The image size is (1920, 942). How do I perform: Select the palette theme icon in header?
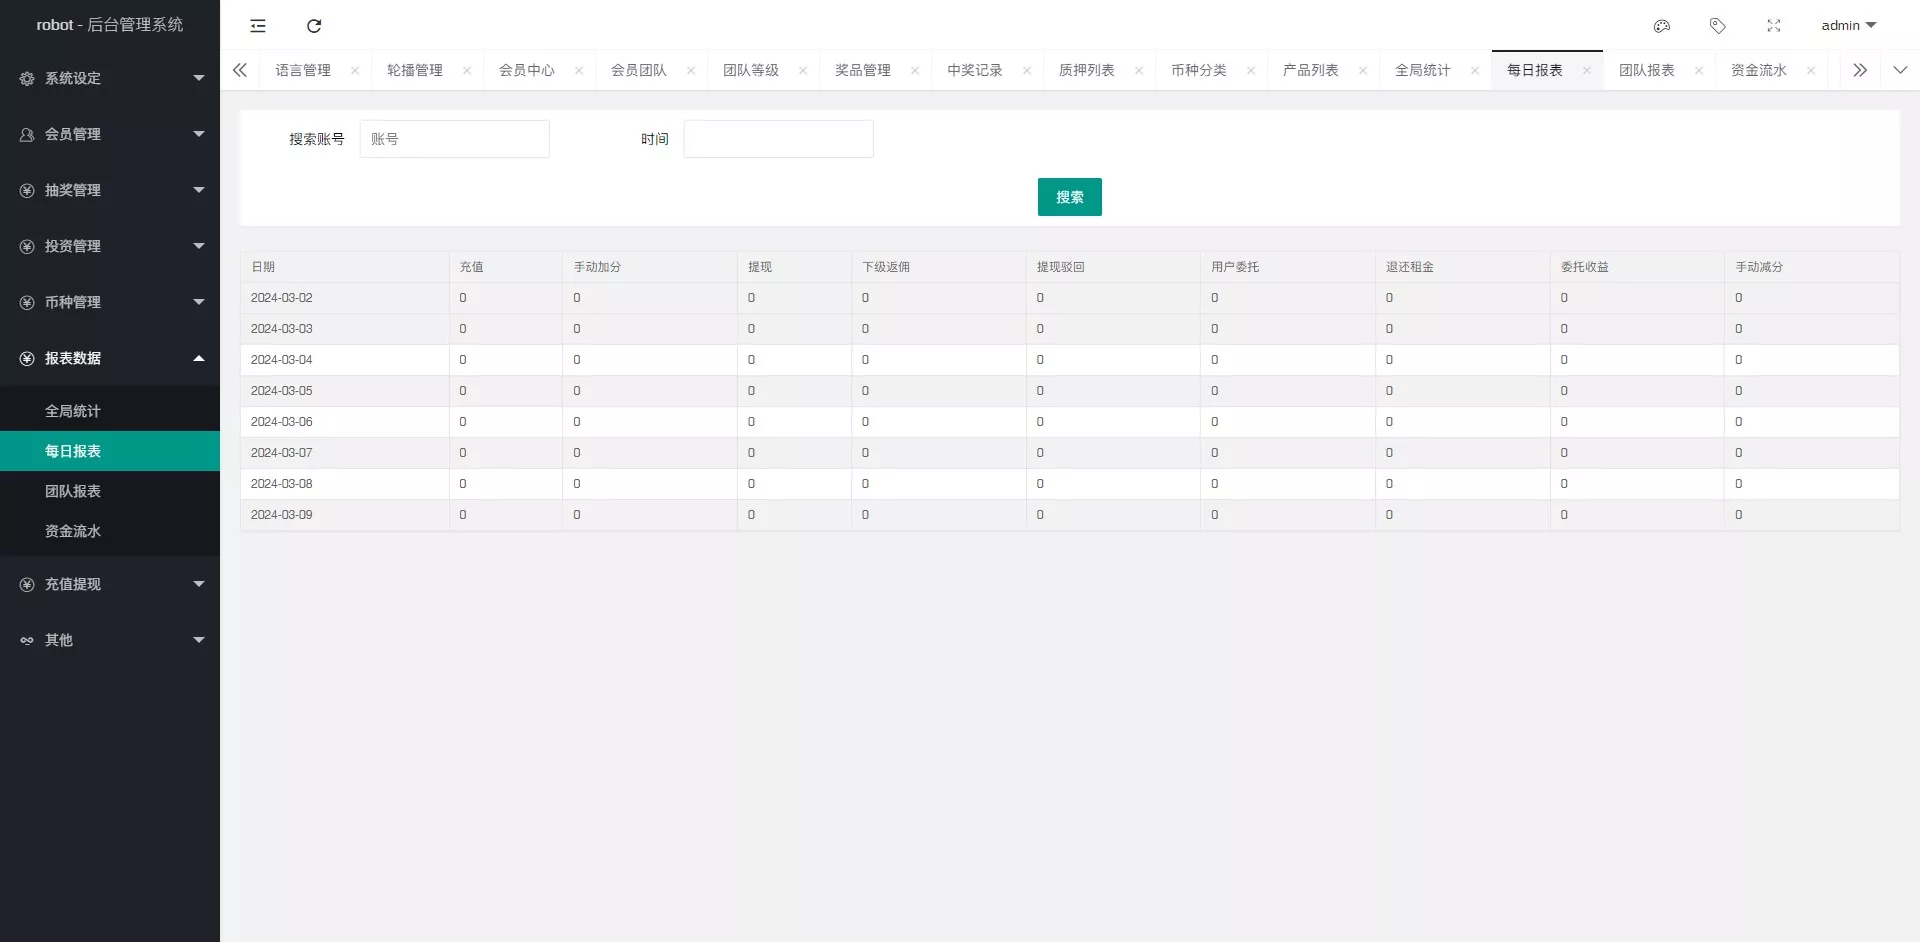(1662, 25)
